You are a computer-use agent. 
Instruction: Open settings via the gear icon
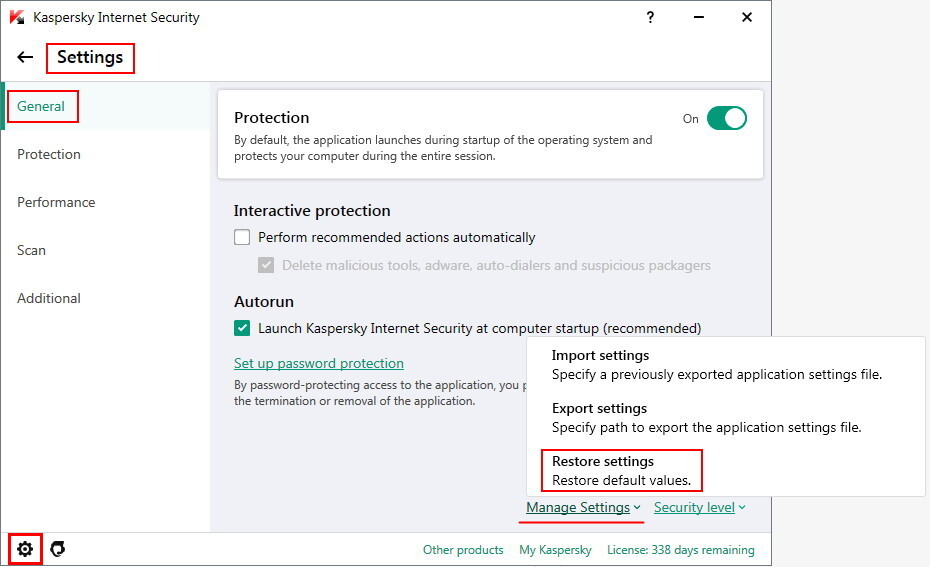[25, 549]
